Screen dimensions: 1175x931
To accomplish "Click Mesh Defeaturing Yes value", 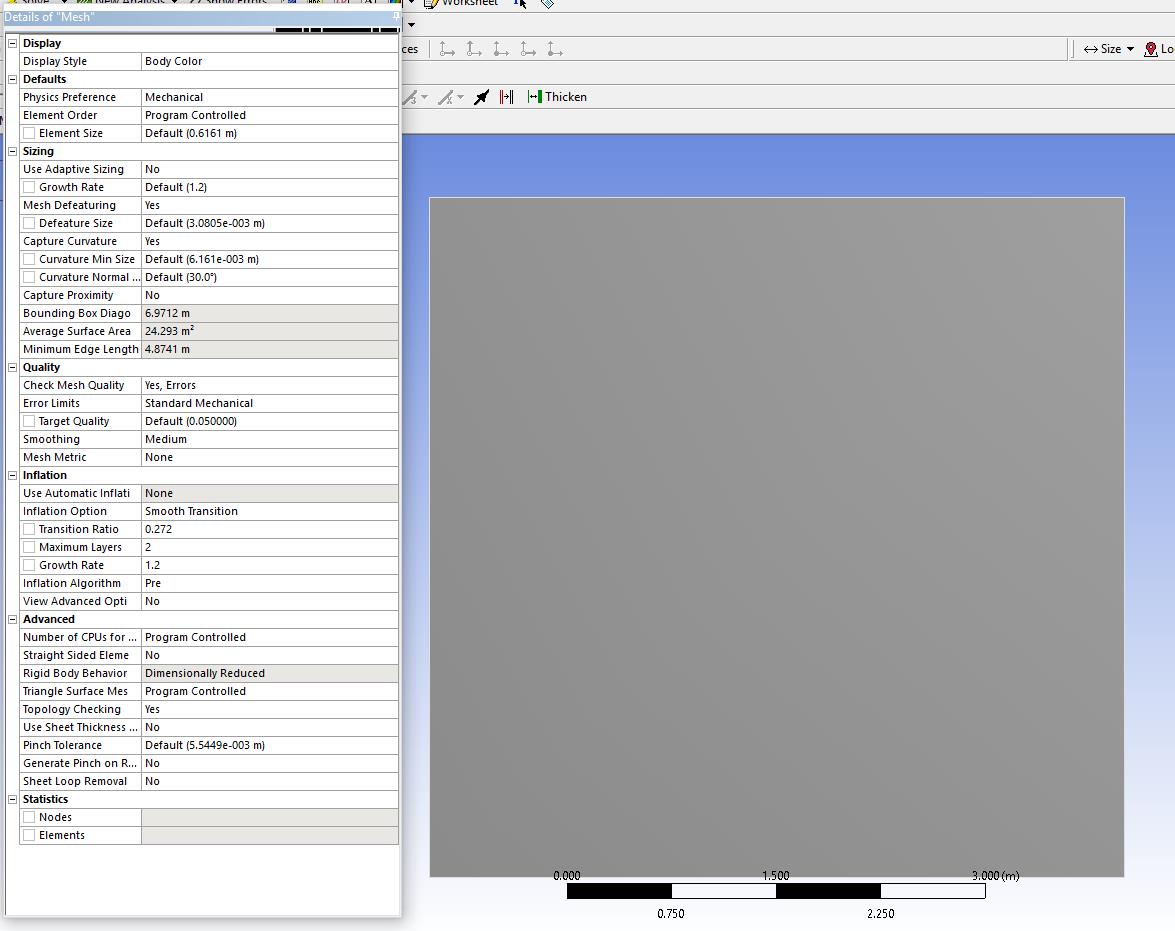I will pyautogui.click(x=270, y=205).
